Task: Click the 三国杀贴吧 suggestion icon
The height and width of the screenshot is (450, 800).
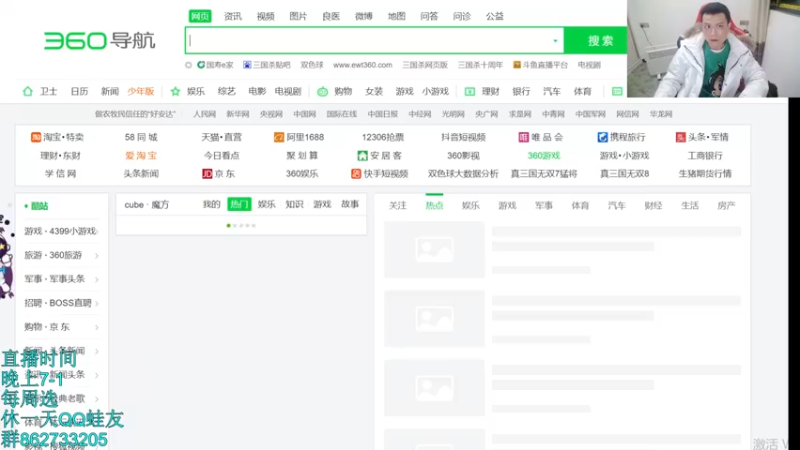Action: pyautogui.click(x=247, y=65)
